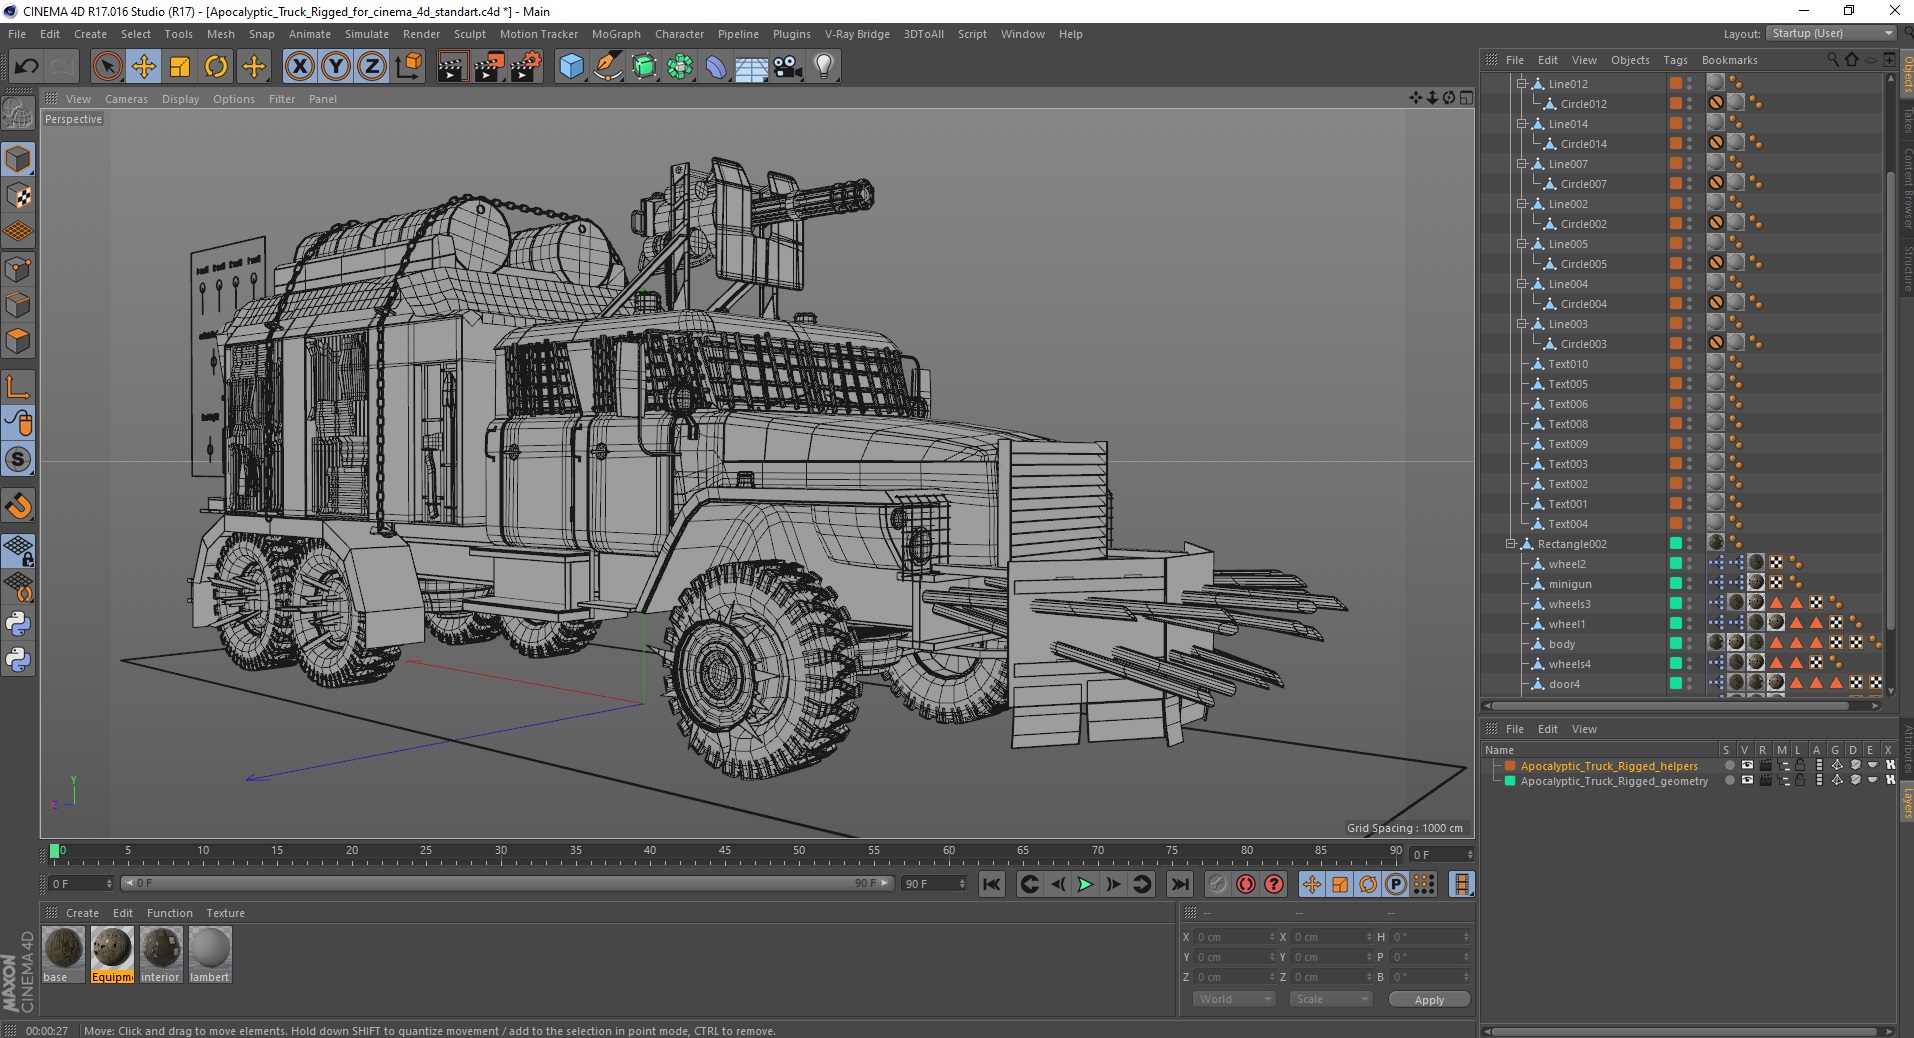Open the World coordinate dropdown

tap(1233, 999)
